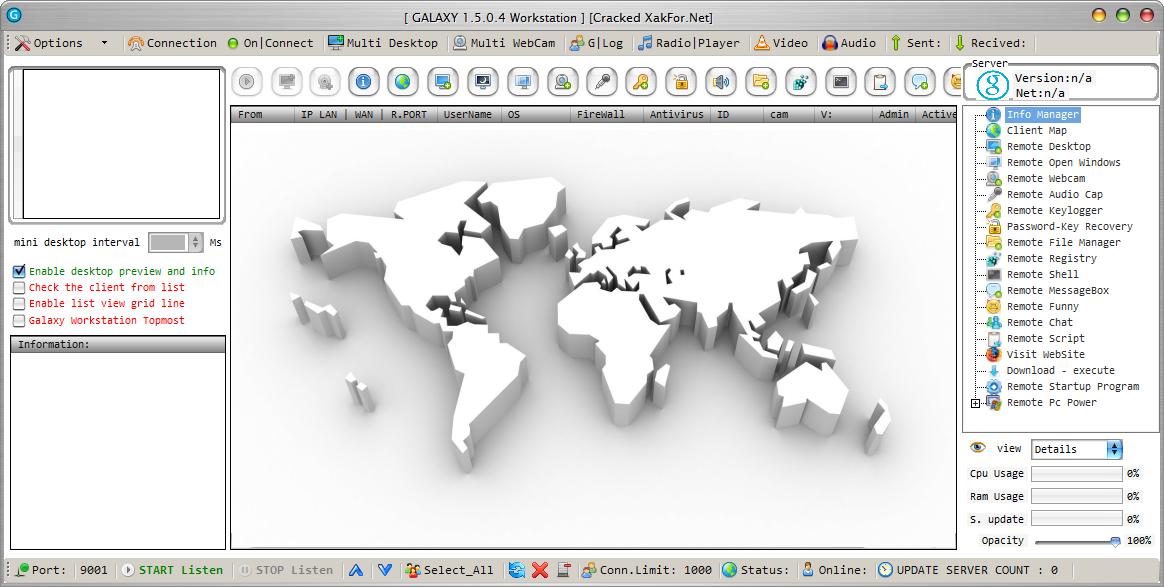Viewport: 1164px width, 587px height.
Task: Click the START Listen button
Action: click(172, 570)
